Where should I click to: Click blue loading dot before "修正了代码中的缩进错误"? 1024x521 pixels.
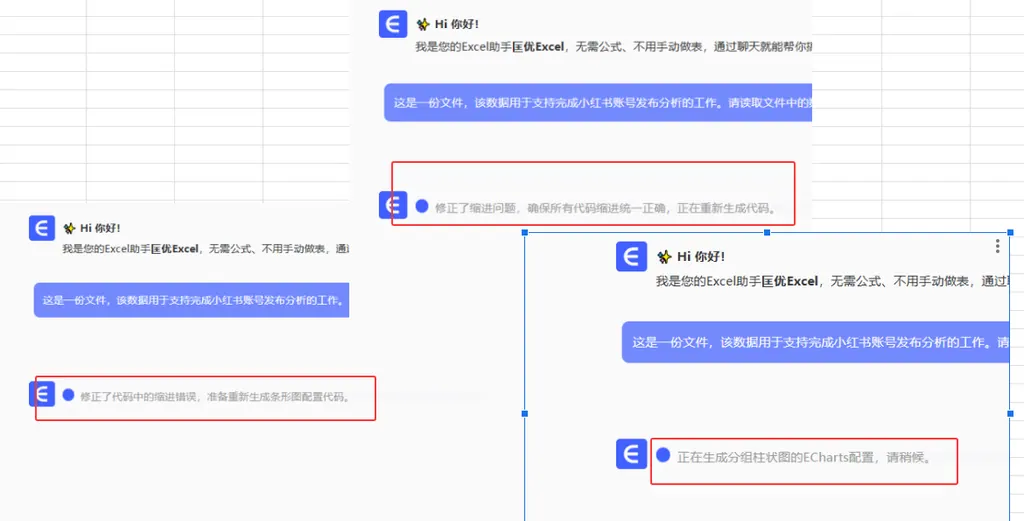[68, 395]
